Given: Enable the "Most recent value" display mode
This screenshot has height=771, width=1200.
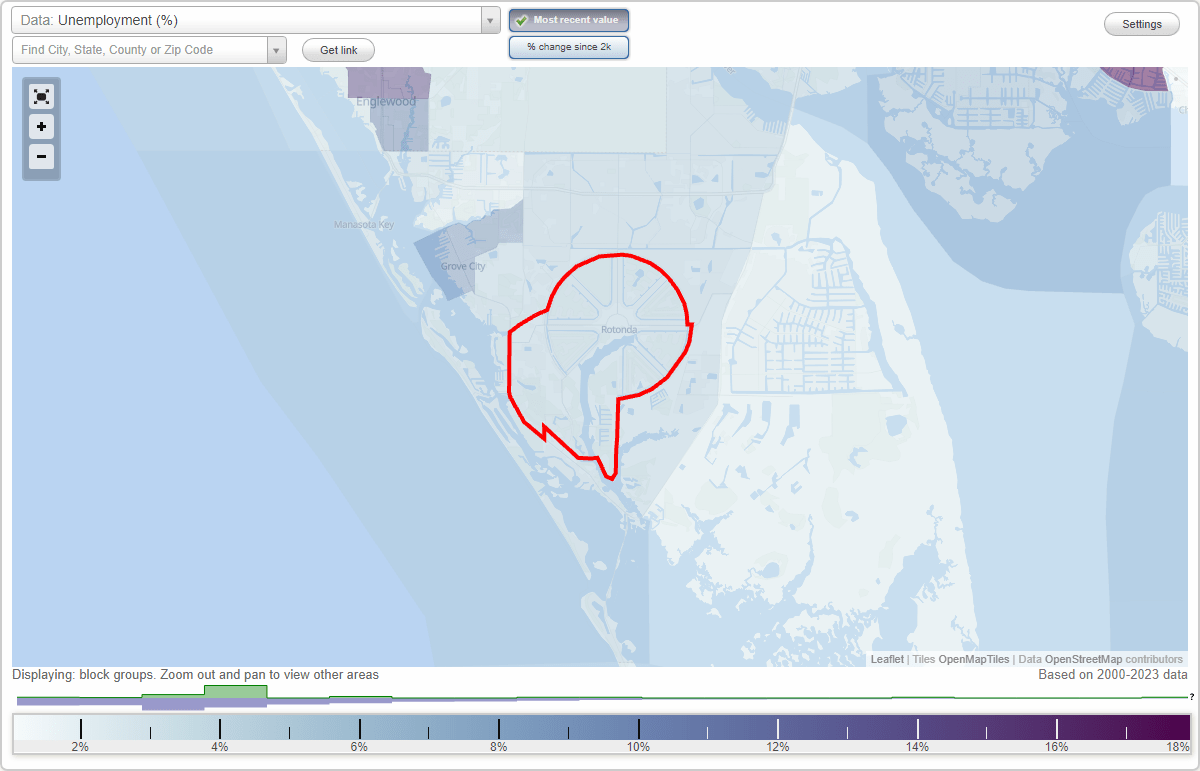Looking at the screenshot, I should pos(568,19).
